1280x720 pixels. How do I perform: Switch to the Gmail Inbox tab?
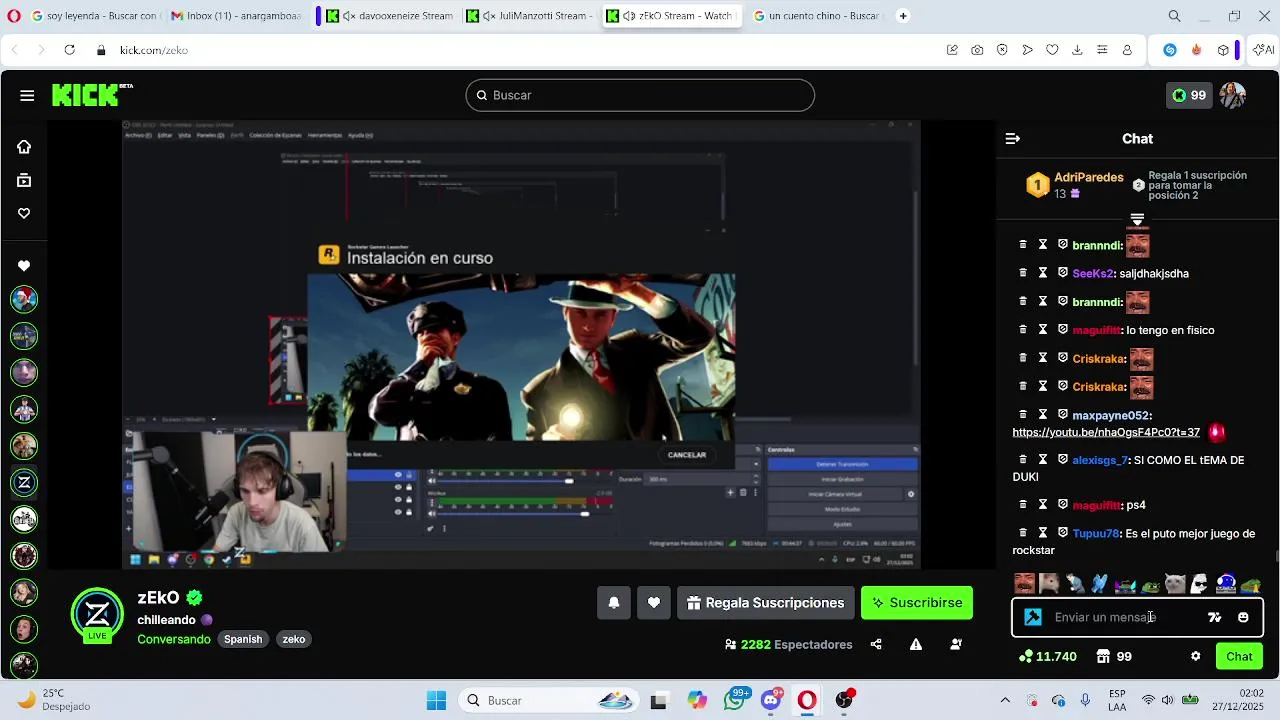pos(234,16)
